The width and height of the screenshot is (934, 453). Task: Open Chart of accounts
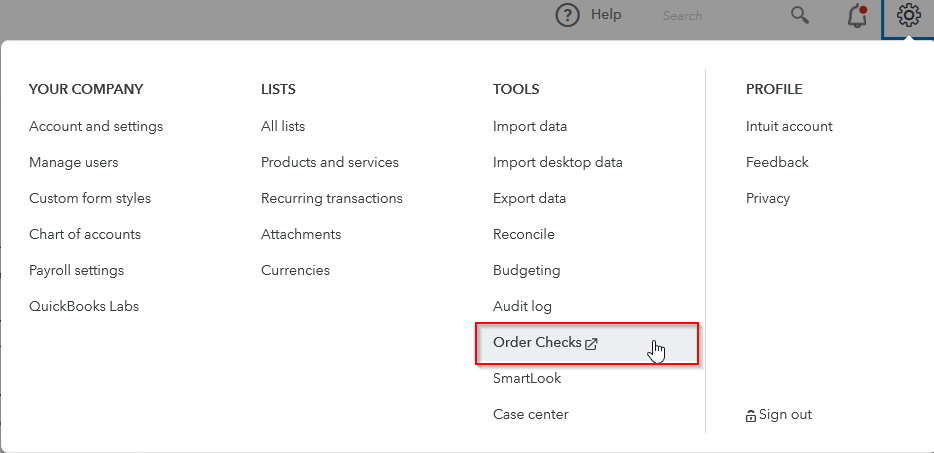(85, 234)
